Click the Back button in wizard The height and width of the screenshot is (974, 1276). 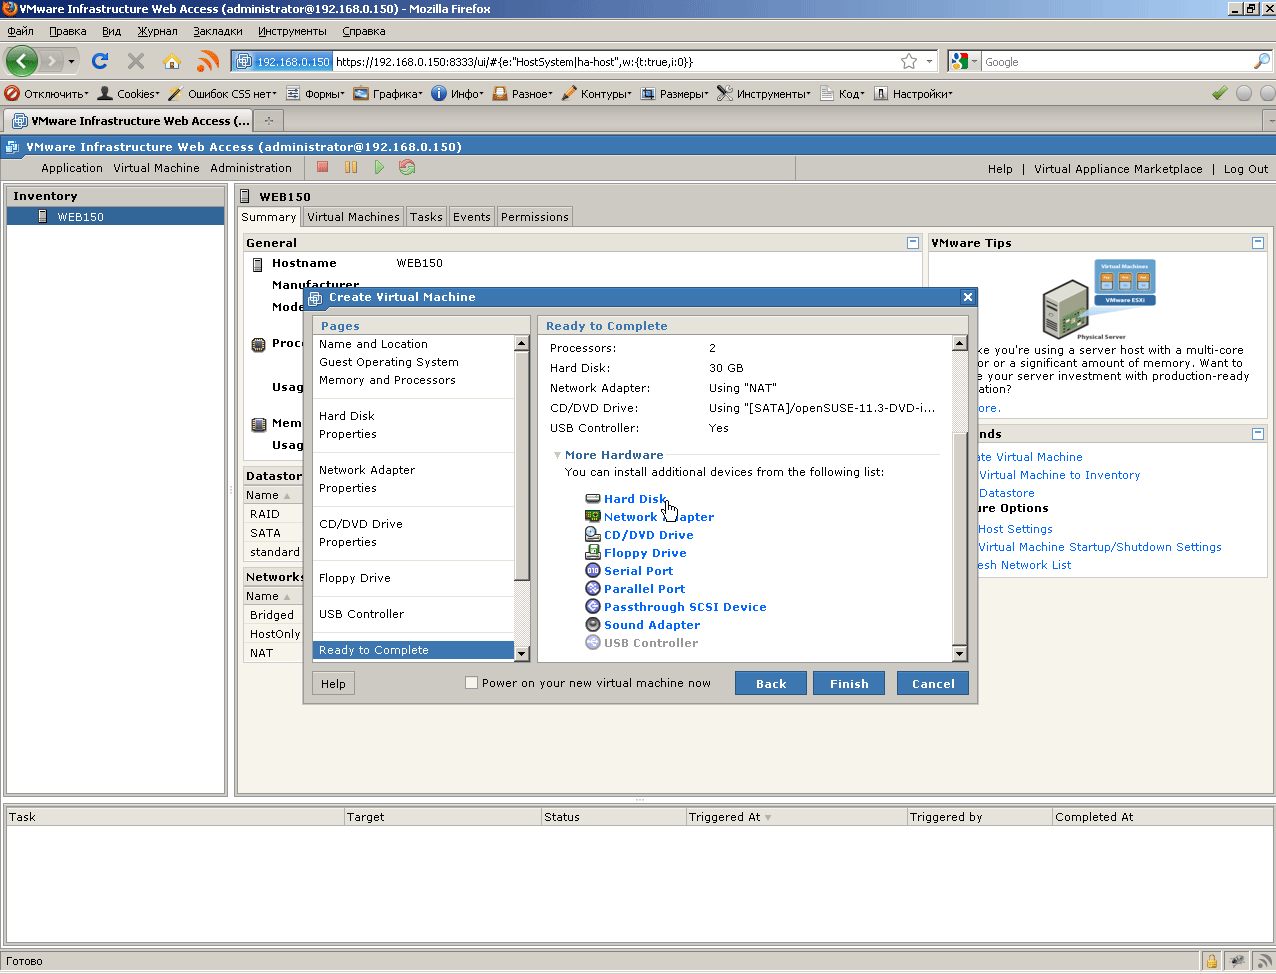point(771,683)
